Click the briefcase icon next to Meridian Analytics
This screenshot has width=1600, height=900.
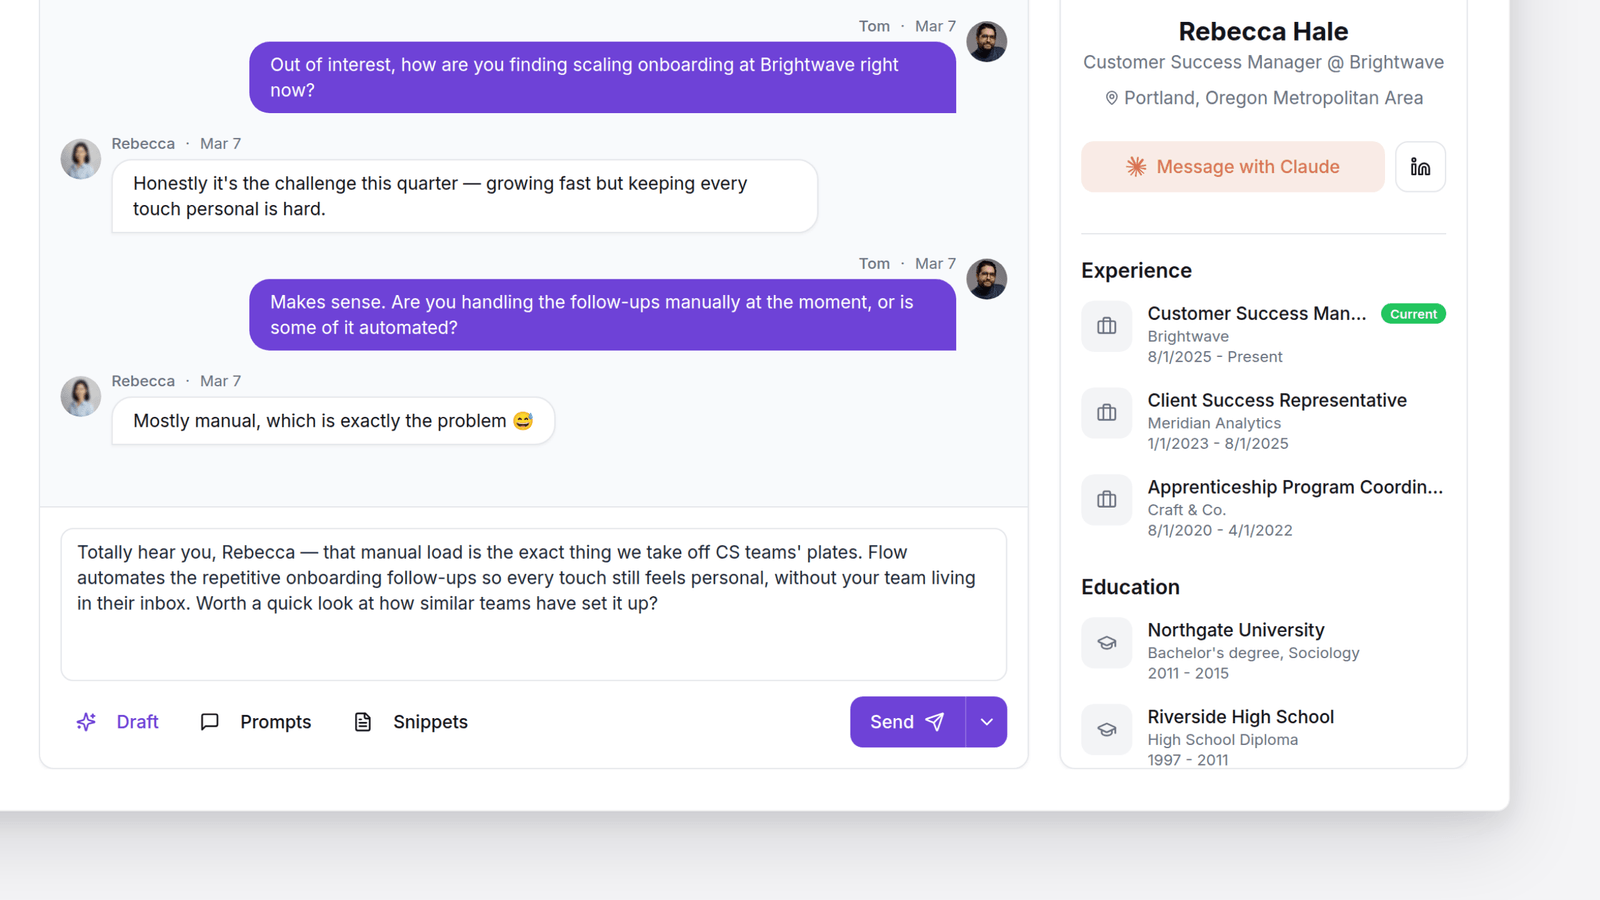click(x=1106, y=413)
